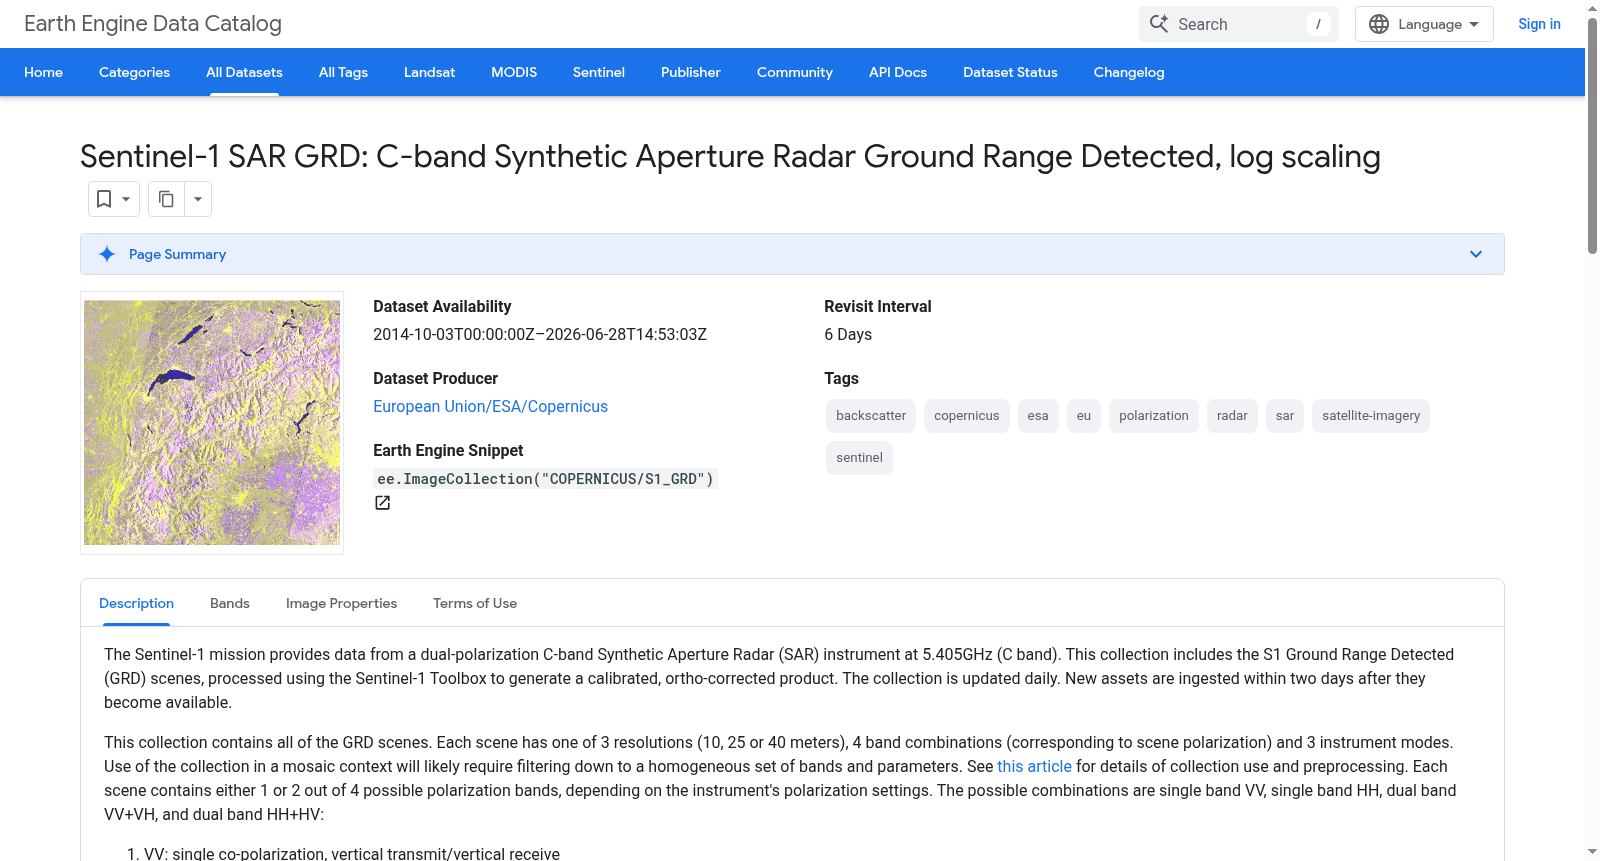The image size is (1600, 861).
Task: Follow the 'this article' link
Action: coord(1034,766)
